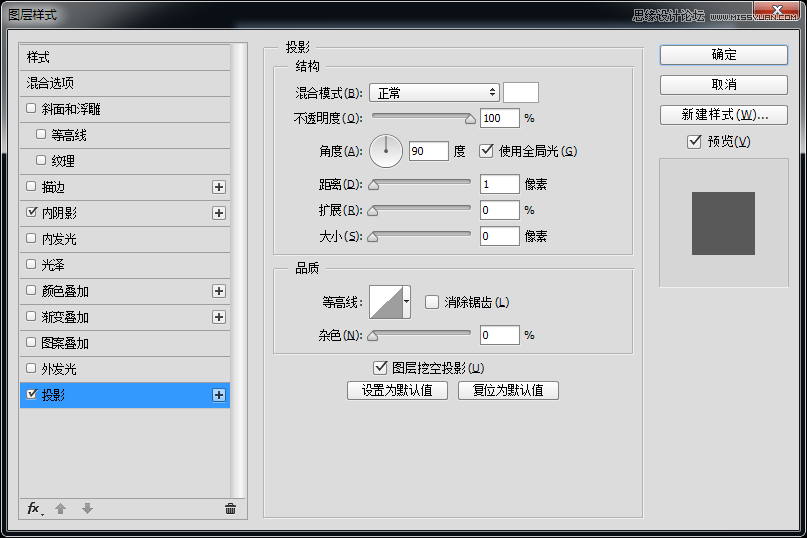This screenshot has width=807, height=538.
Task: Enable the 渐变叠加 checkbox
Action: 31,316
